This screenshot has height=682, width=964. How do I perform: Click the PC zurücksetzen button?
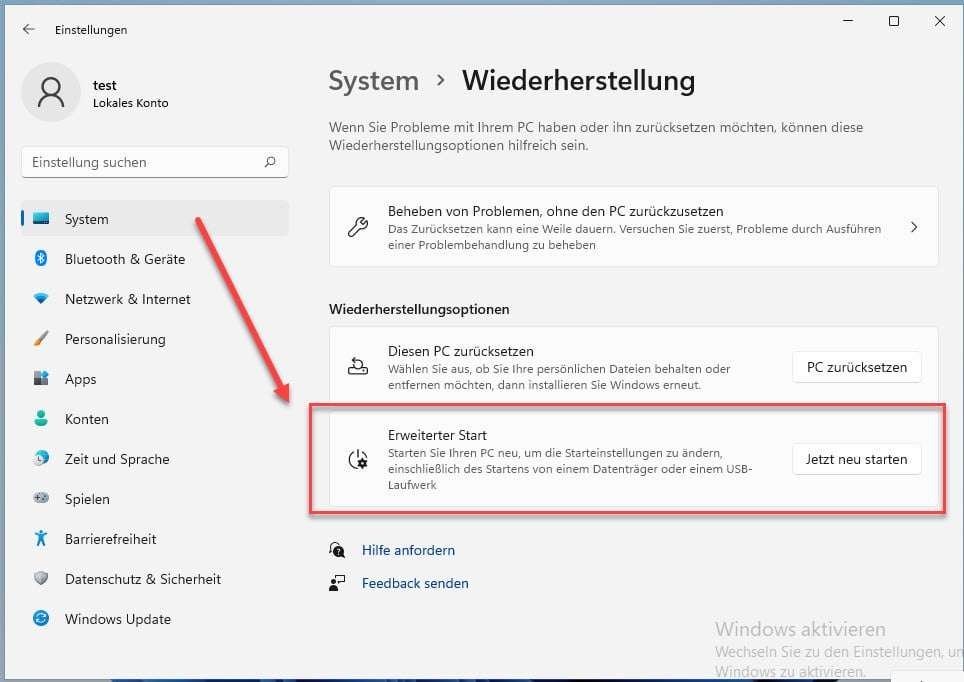[856, 367]
